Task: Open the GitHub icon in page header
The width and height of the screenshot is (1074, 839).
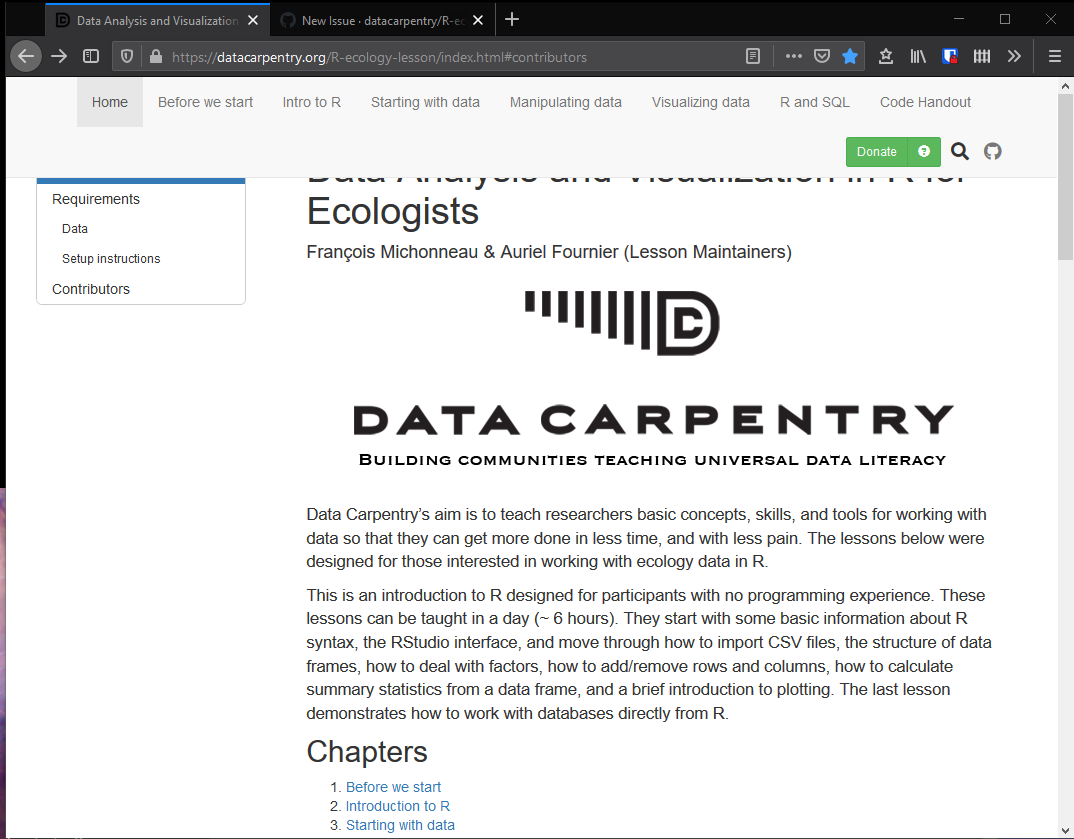Action: tap(992, 151)
